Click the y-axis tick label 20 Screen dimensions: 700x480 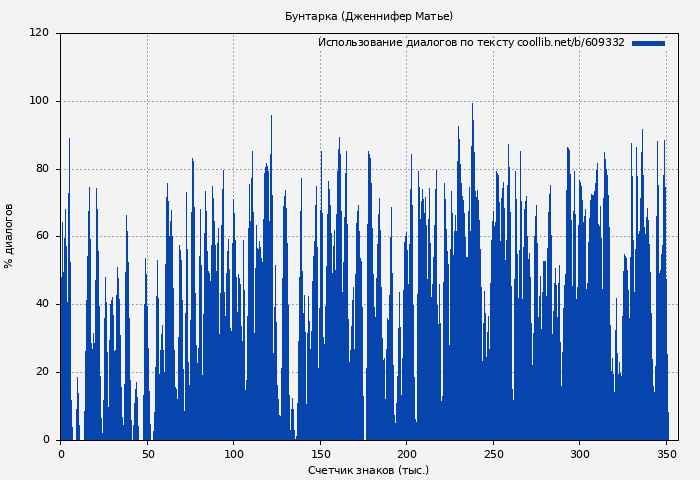tap(42, 372)
